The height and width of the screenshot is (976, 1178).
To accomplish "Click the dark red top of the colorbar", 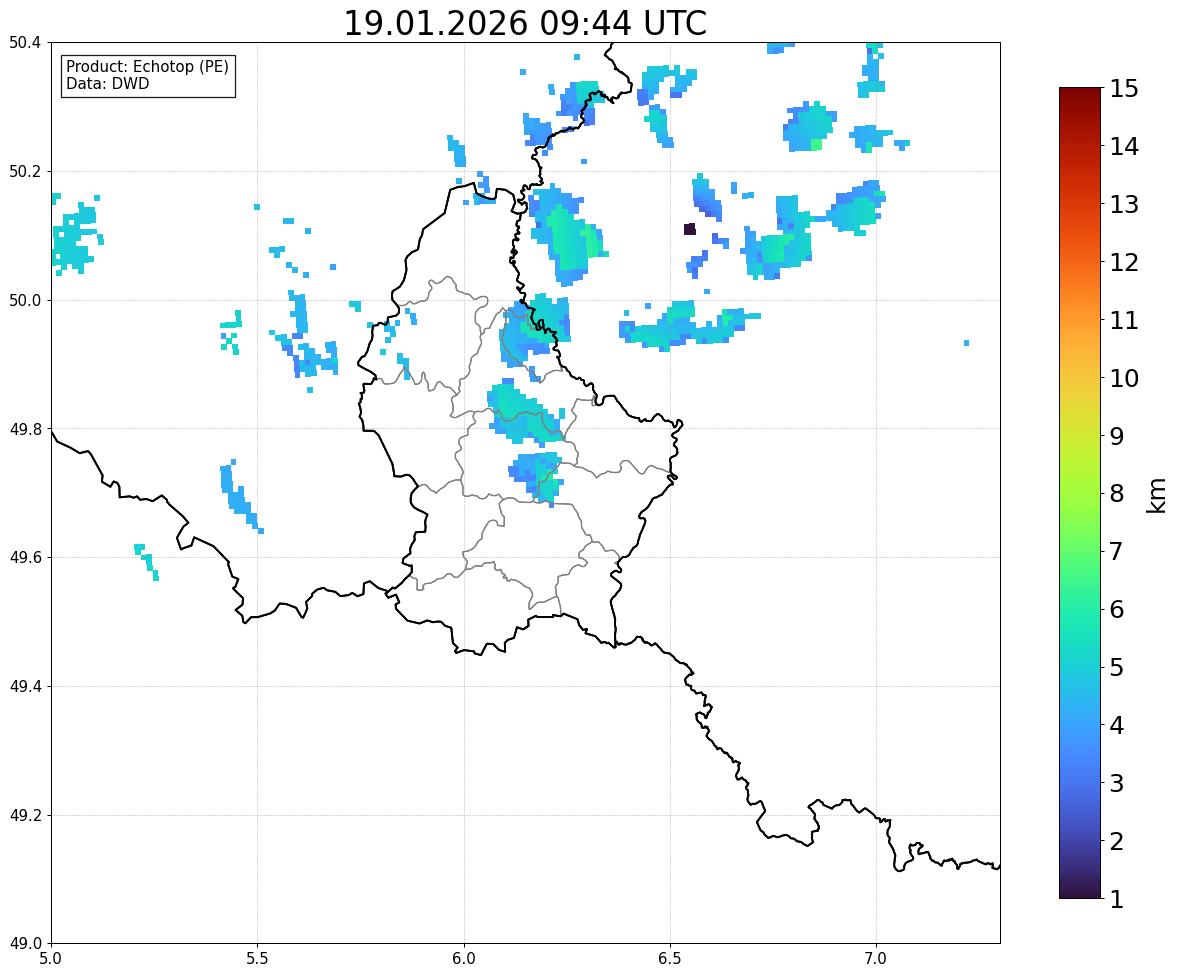I will tap(1080, 94).
